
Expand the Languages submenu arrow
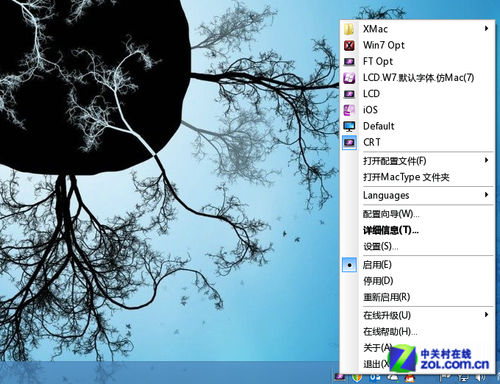pos(487,195)
